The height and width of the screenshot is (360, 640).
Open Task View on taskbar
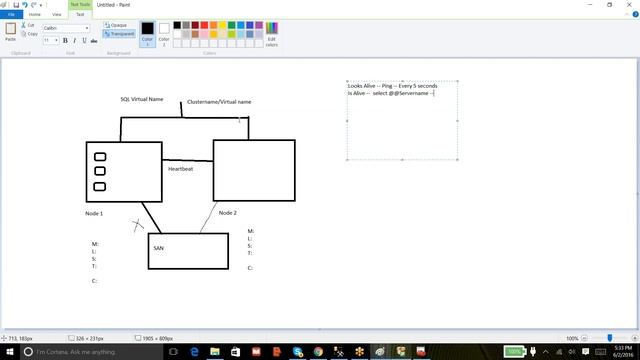pyautogui.click(x=173, y=351)
